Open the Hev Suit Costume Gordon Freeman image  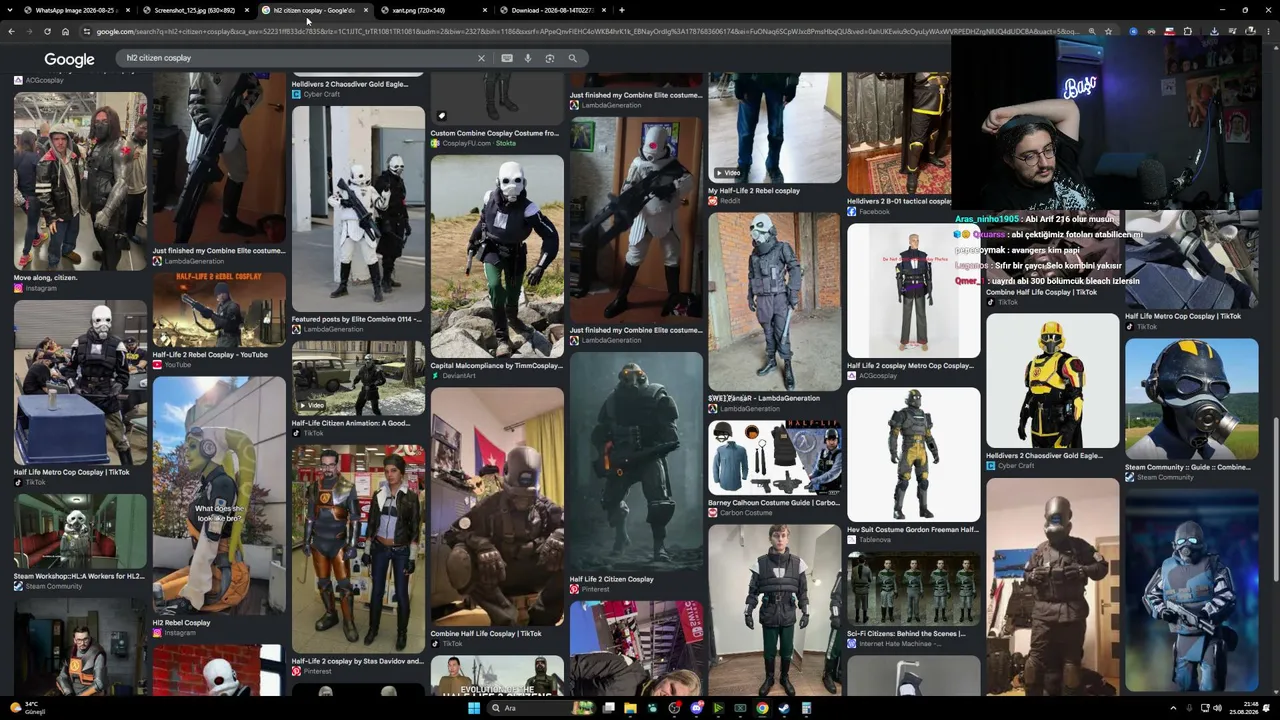click(914, 454)
